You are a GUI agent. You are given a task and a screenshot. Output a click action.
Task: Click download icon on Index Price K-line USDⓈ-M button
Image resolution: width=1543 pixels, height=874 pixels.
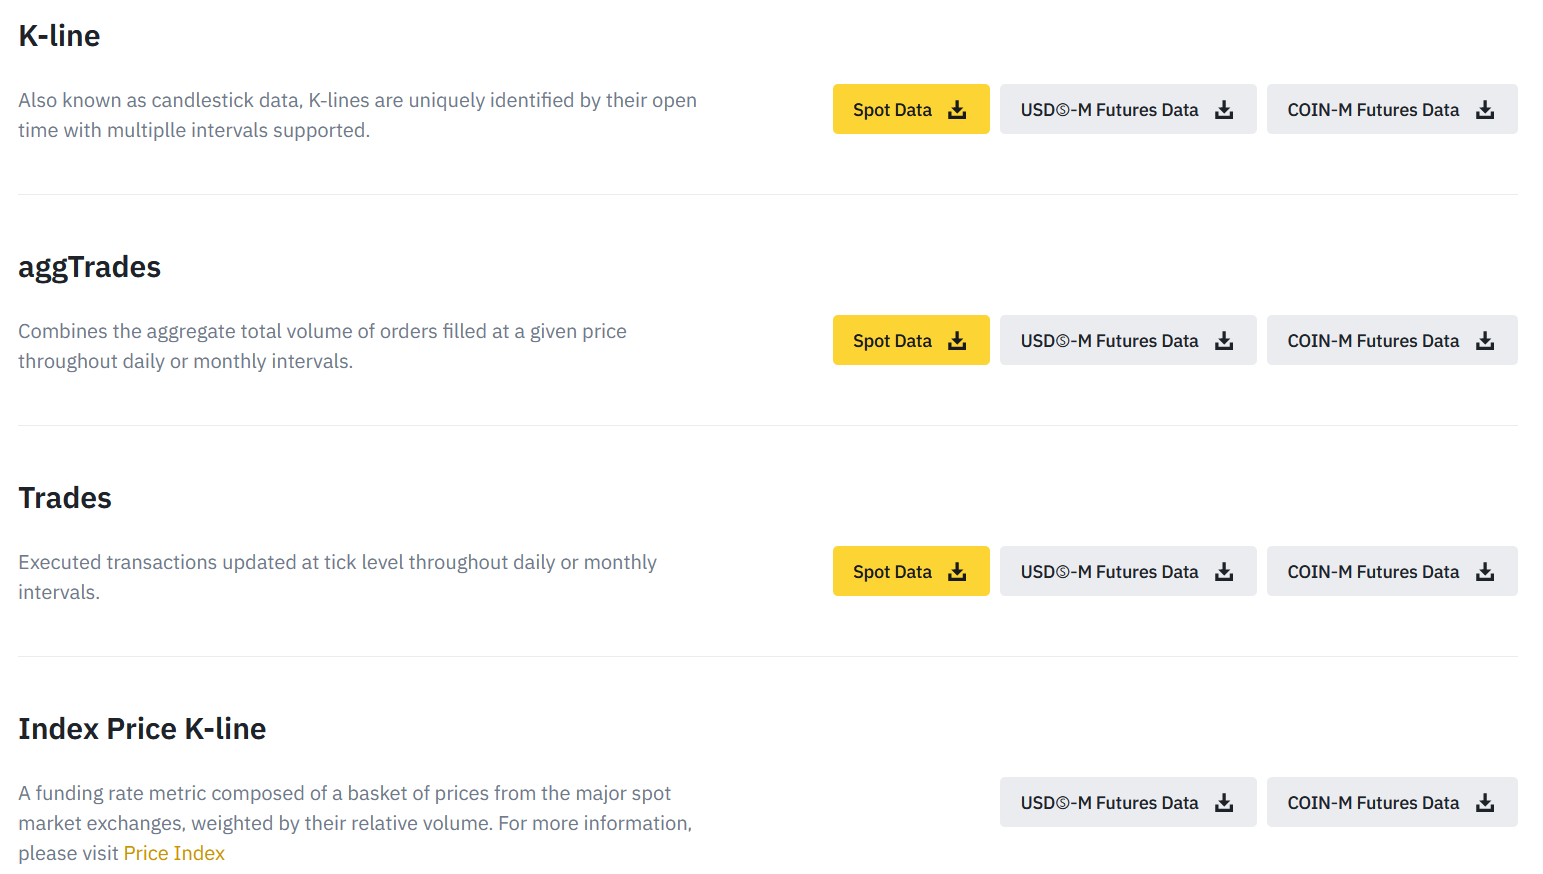(1224, 802)
